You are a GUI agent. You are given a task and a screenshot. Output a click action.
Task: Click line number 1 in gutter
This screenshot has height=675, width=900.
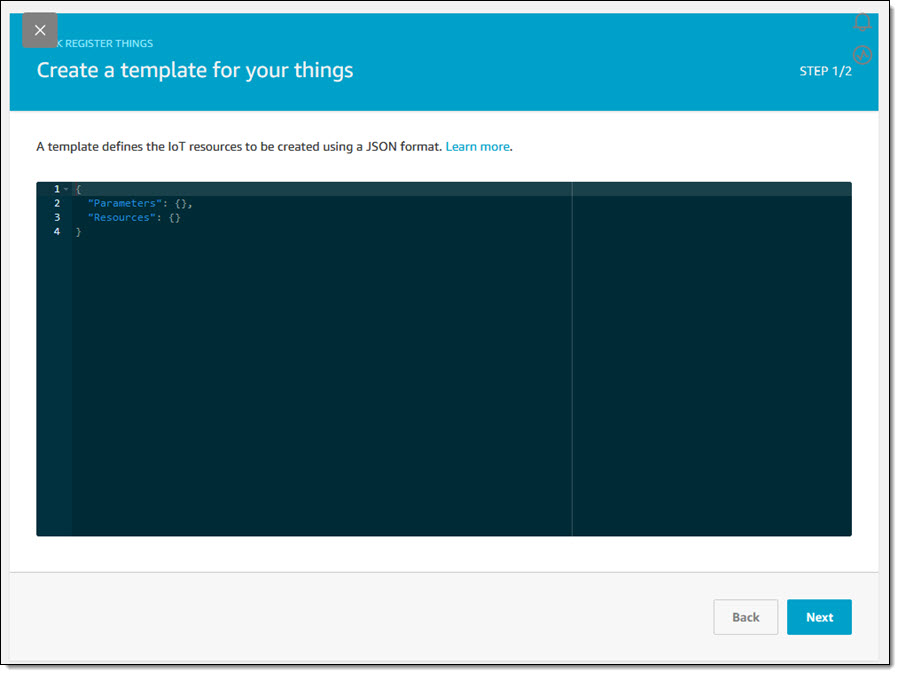pyautogui.click(x=56, y=189)
